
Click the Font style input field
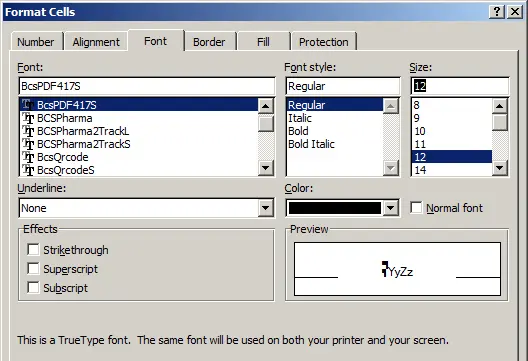[x=343, y=86]
